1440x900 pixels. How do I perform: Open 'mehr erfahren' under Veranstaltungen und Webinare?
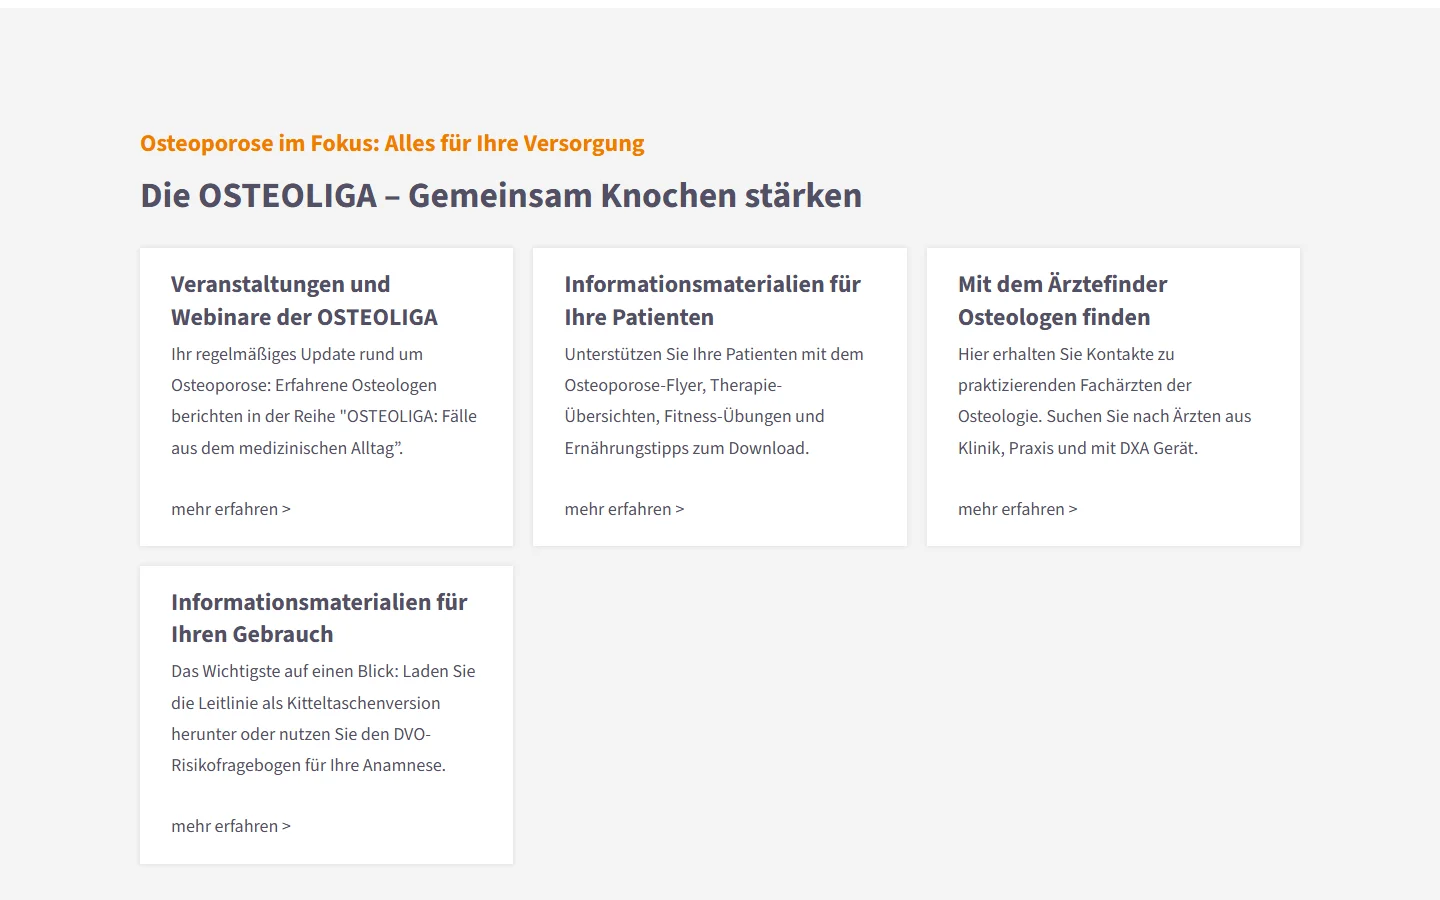click(x=231, y=509)
